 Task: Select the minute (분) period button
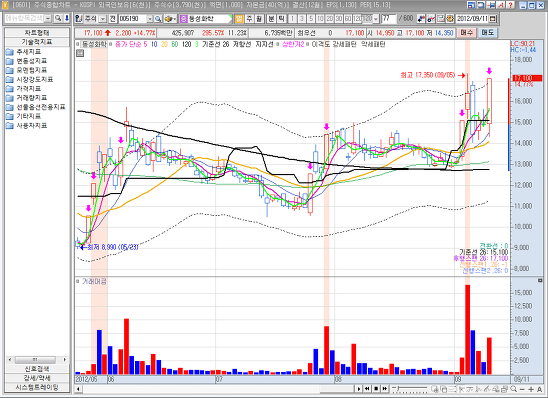coord(271,19)
